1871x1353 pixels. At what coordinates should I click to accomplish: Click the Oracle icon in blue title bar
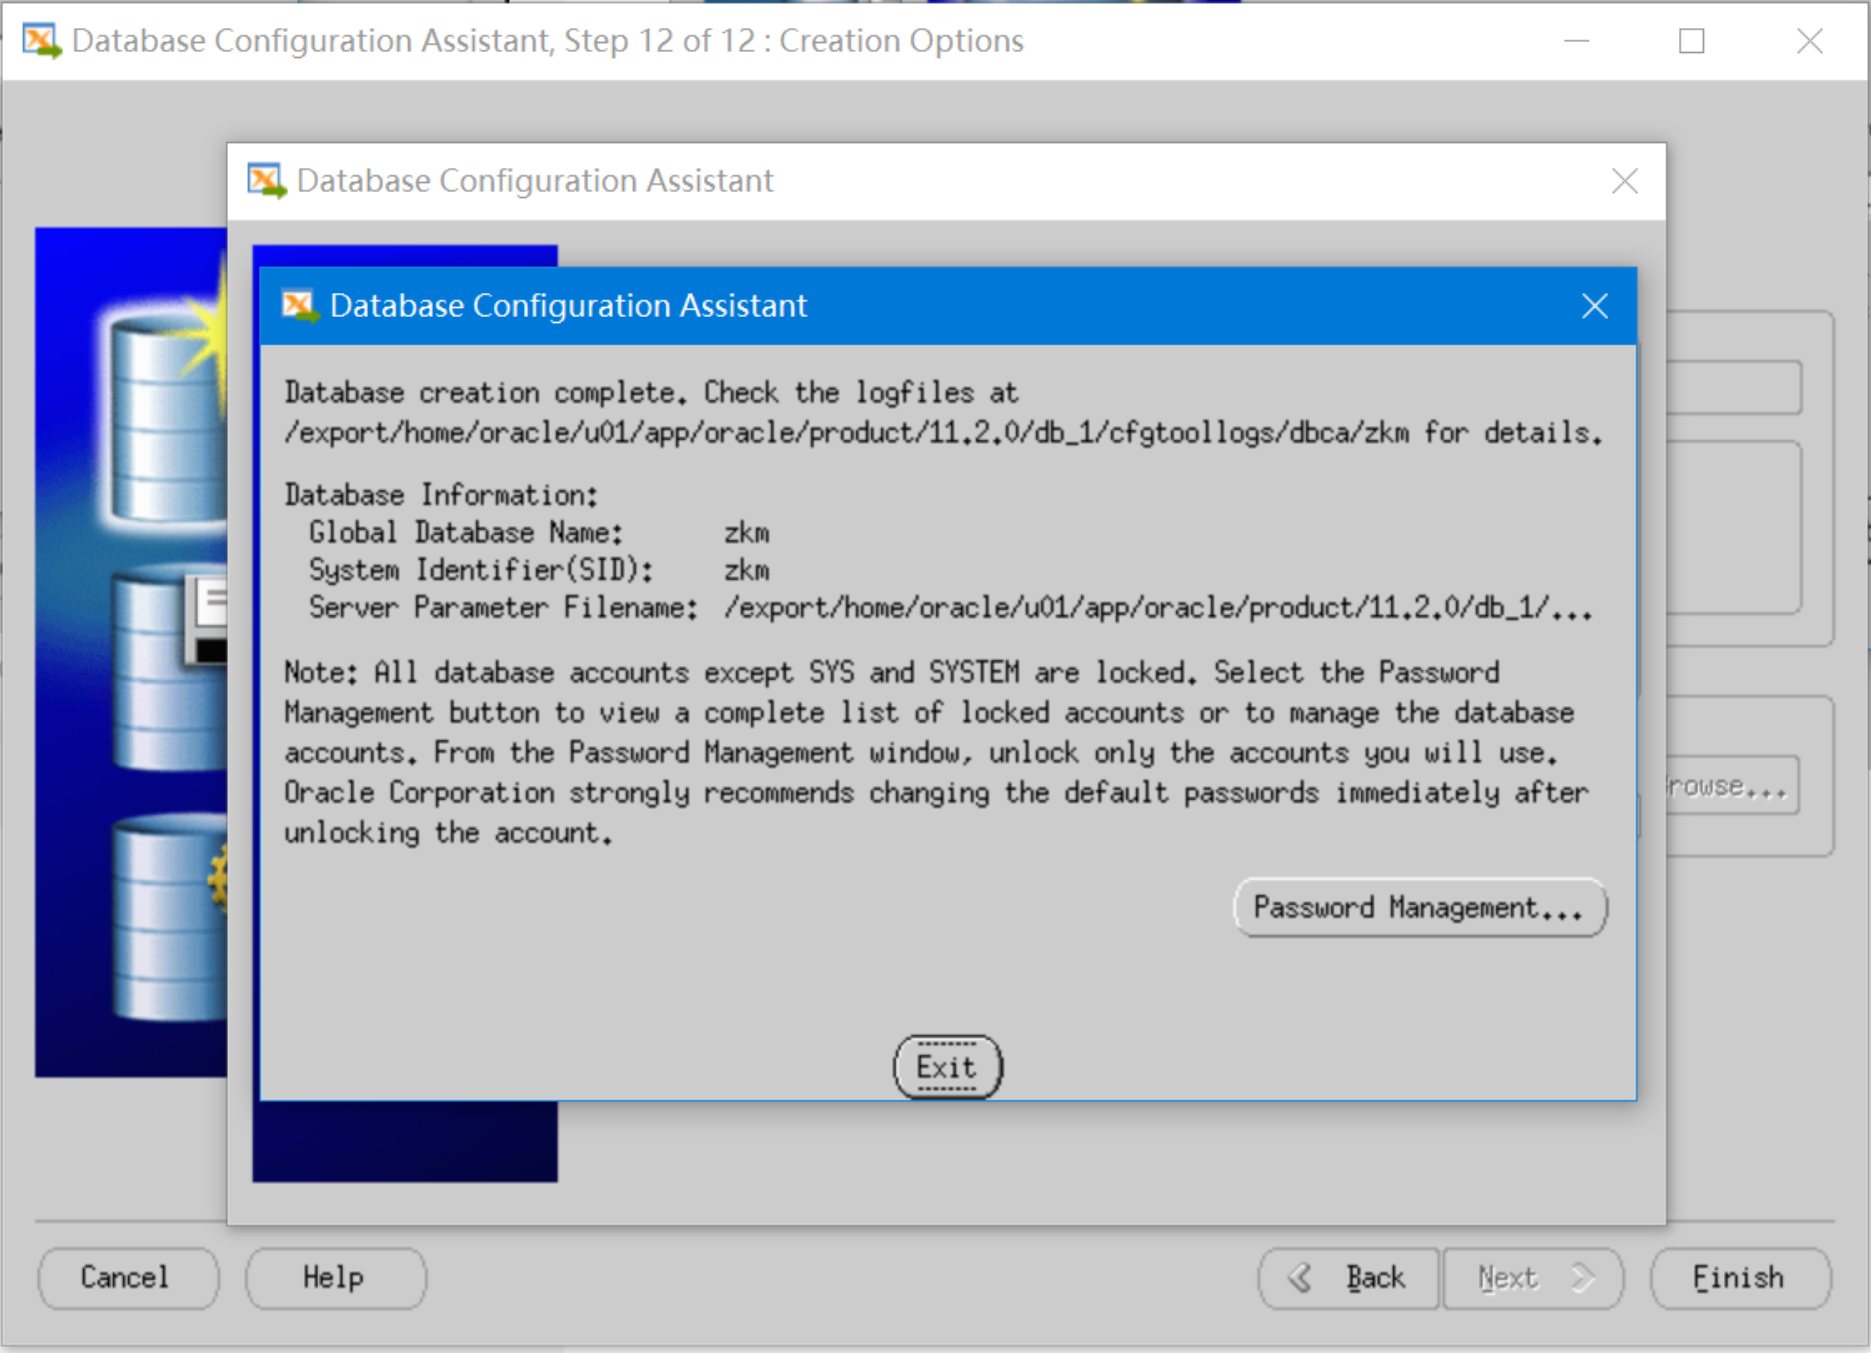pyautogui.click(x=298, y=305)
